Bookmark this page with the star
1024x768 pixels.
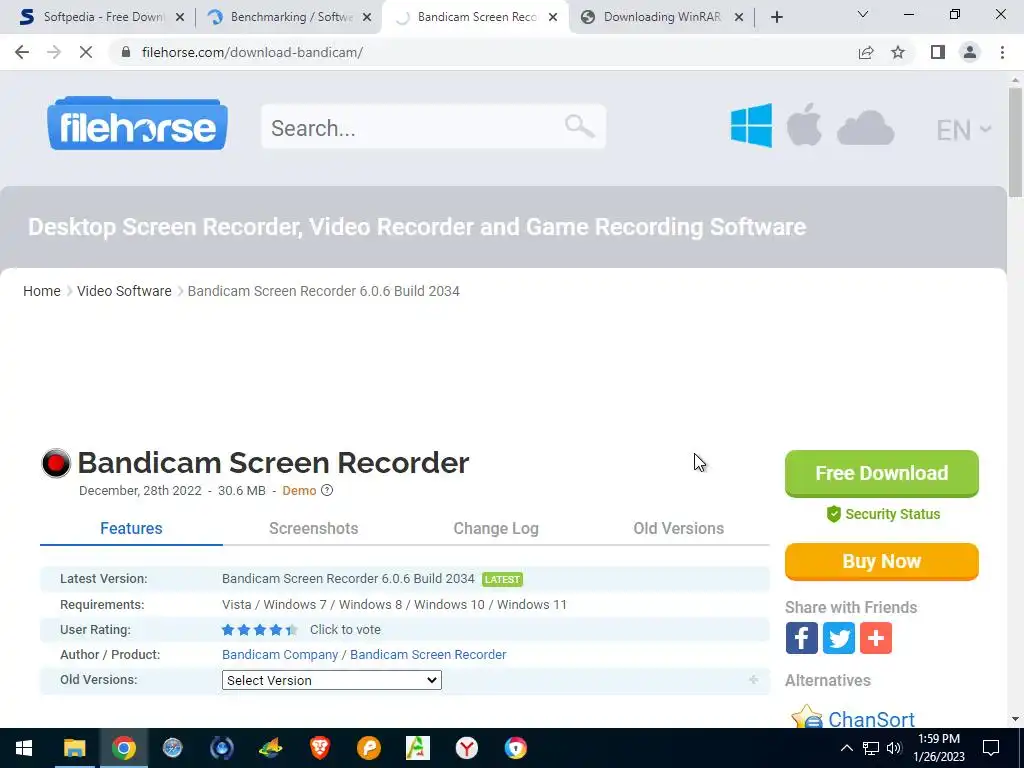point(898,52)
